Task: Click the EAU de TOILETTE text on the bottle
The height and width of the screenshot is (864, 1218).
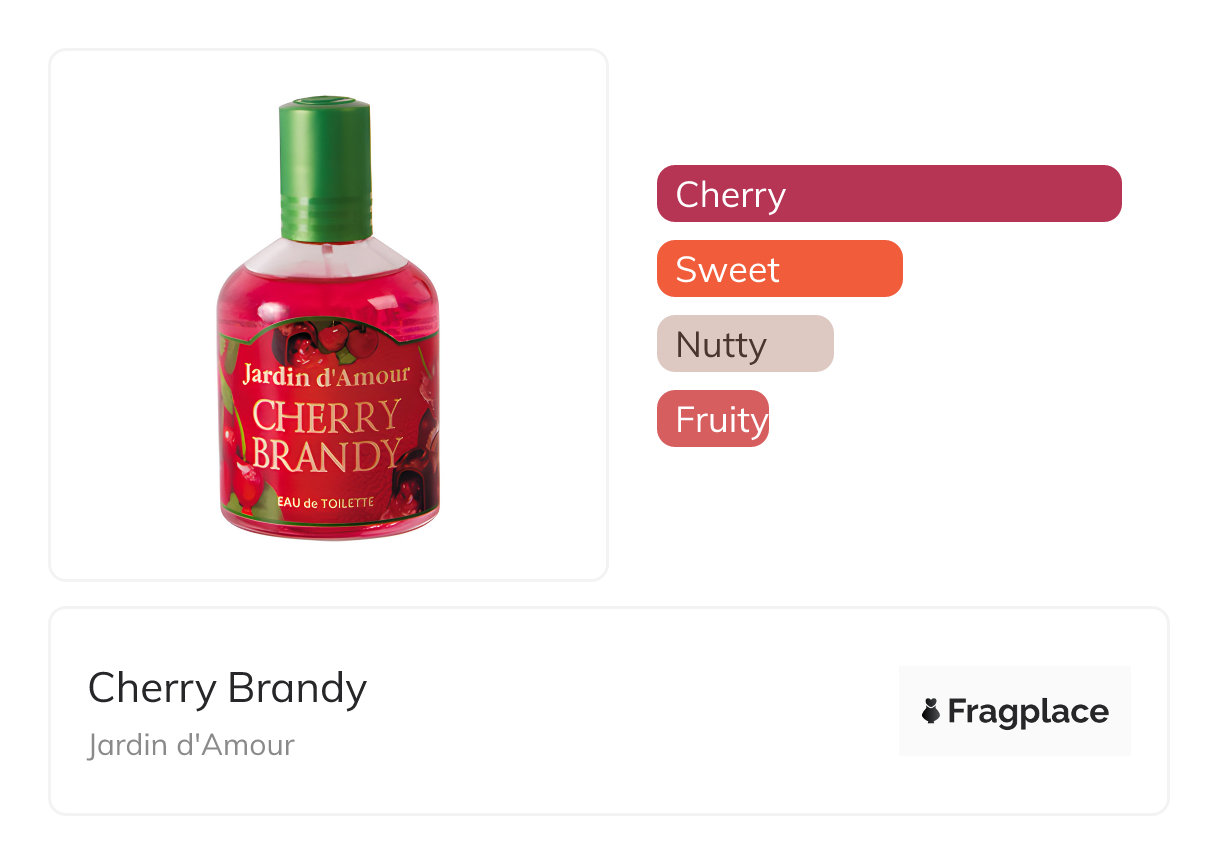Action: (326, 504)
